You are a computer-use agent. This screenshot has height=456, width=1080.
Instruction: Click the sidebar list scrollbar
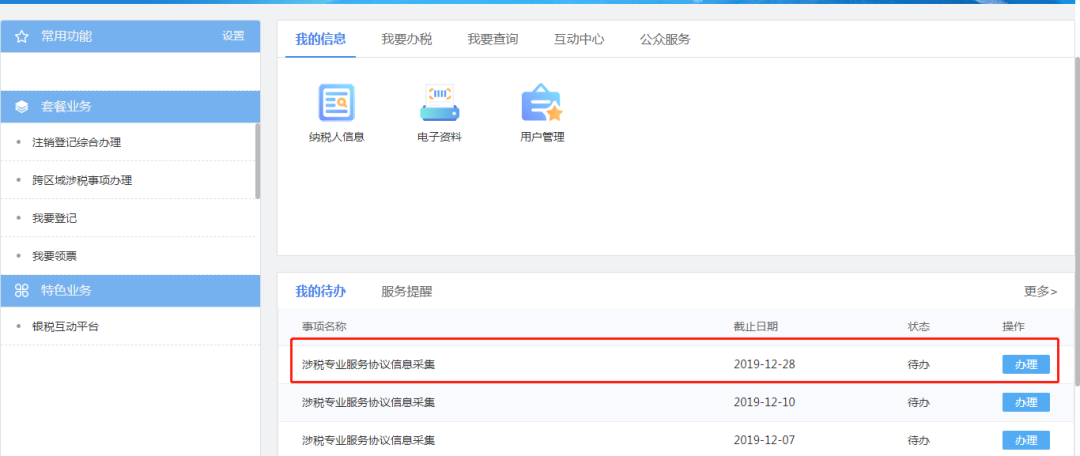[258, 161]
